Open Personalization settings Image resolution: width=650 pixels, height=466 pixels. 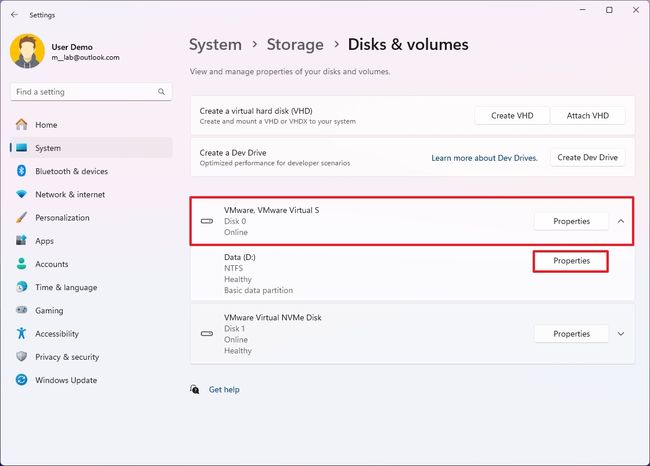coord(62,217)
